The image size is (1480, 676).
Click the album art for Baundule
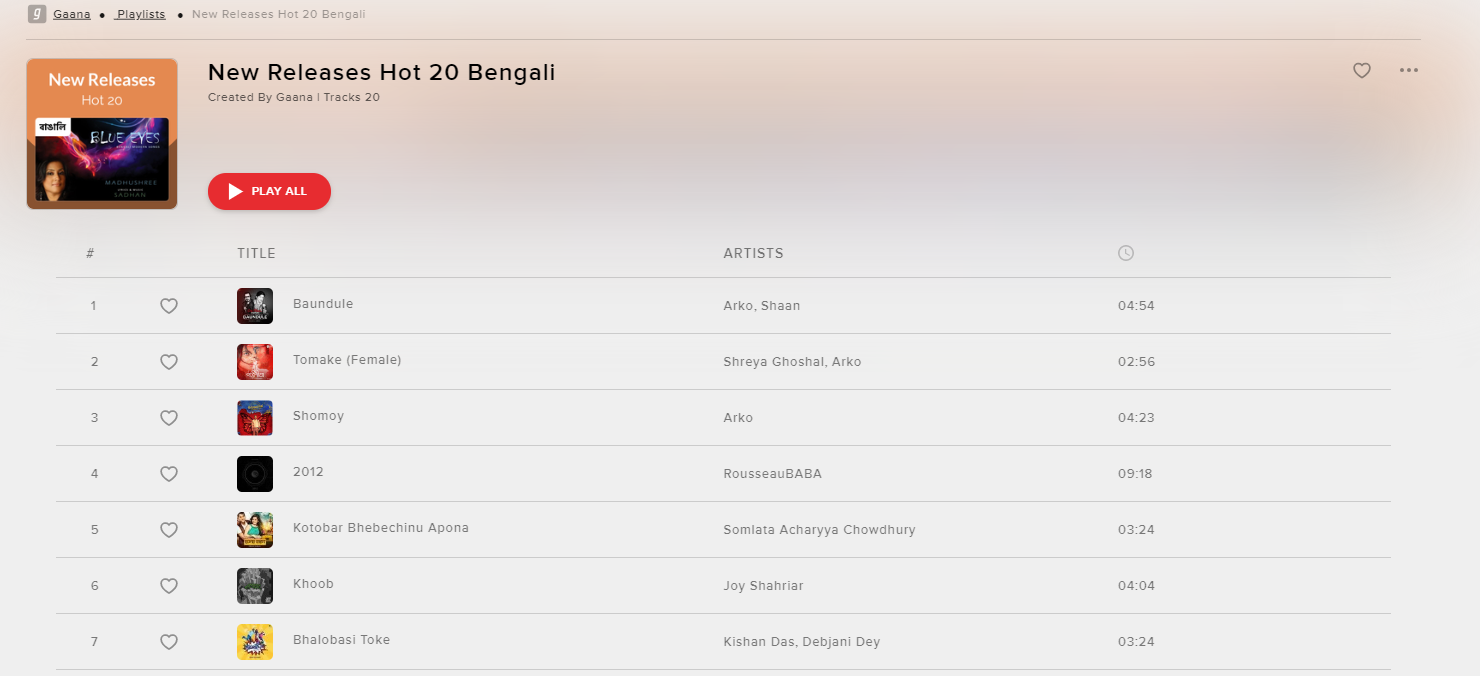point(255,306)
